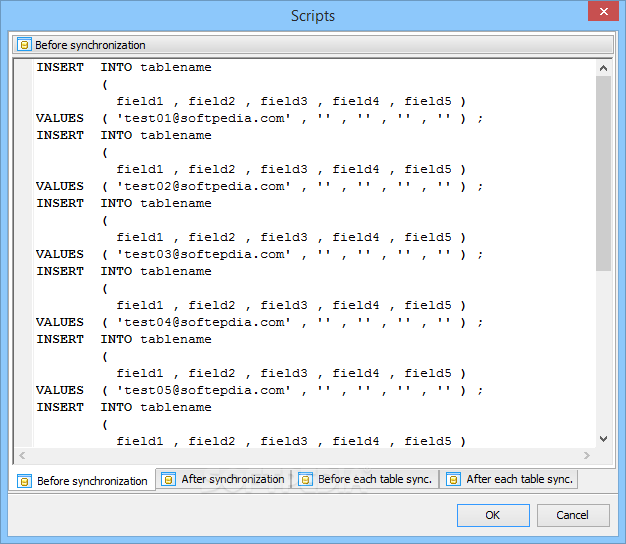Click the first INSERT keyword in the editor
This screenshot has width=626, height=544.
coord(60,67)
